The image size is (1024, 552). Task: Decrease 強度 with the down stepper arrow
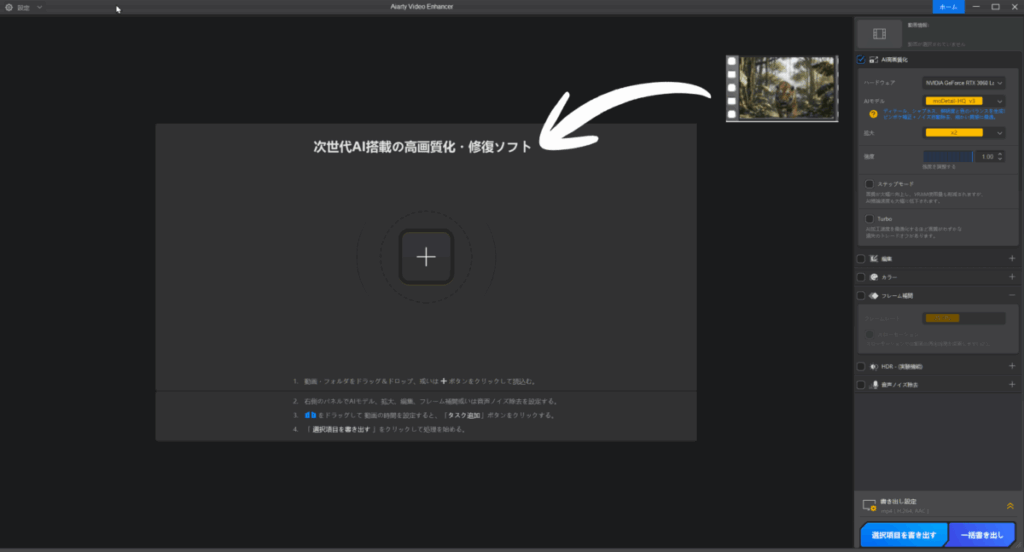pos(1000,159)
